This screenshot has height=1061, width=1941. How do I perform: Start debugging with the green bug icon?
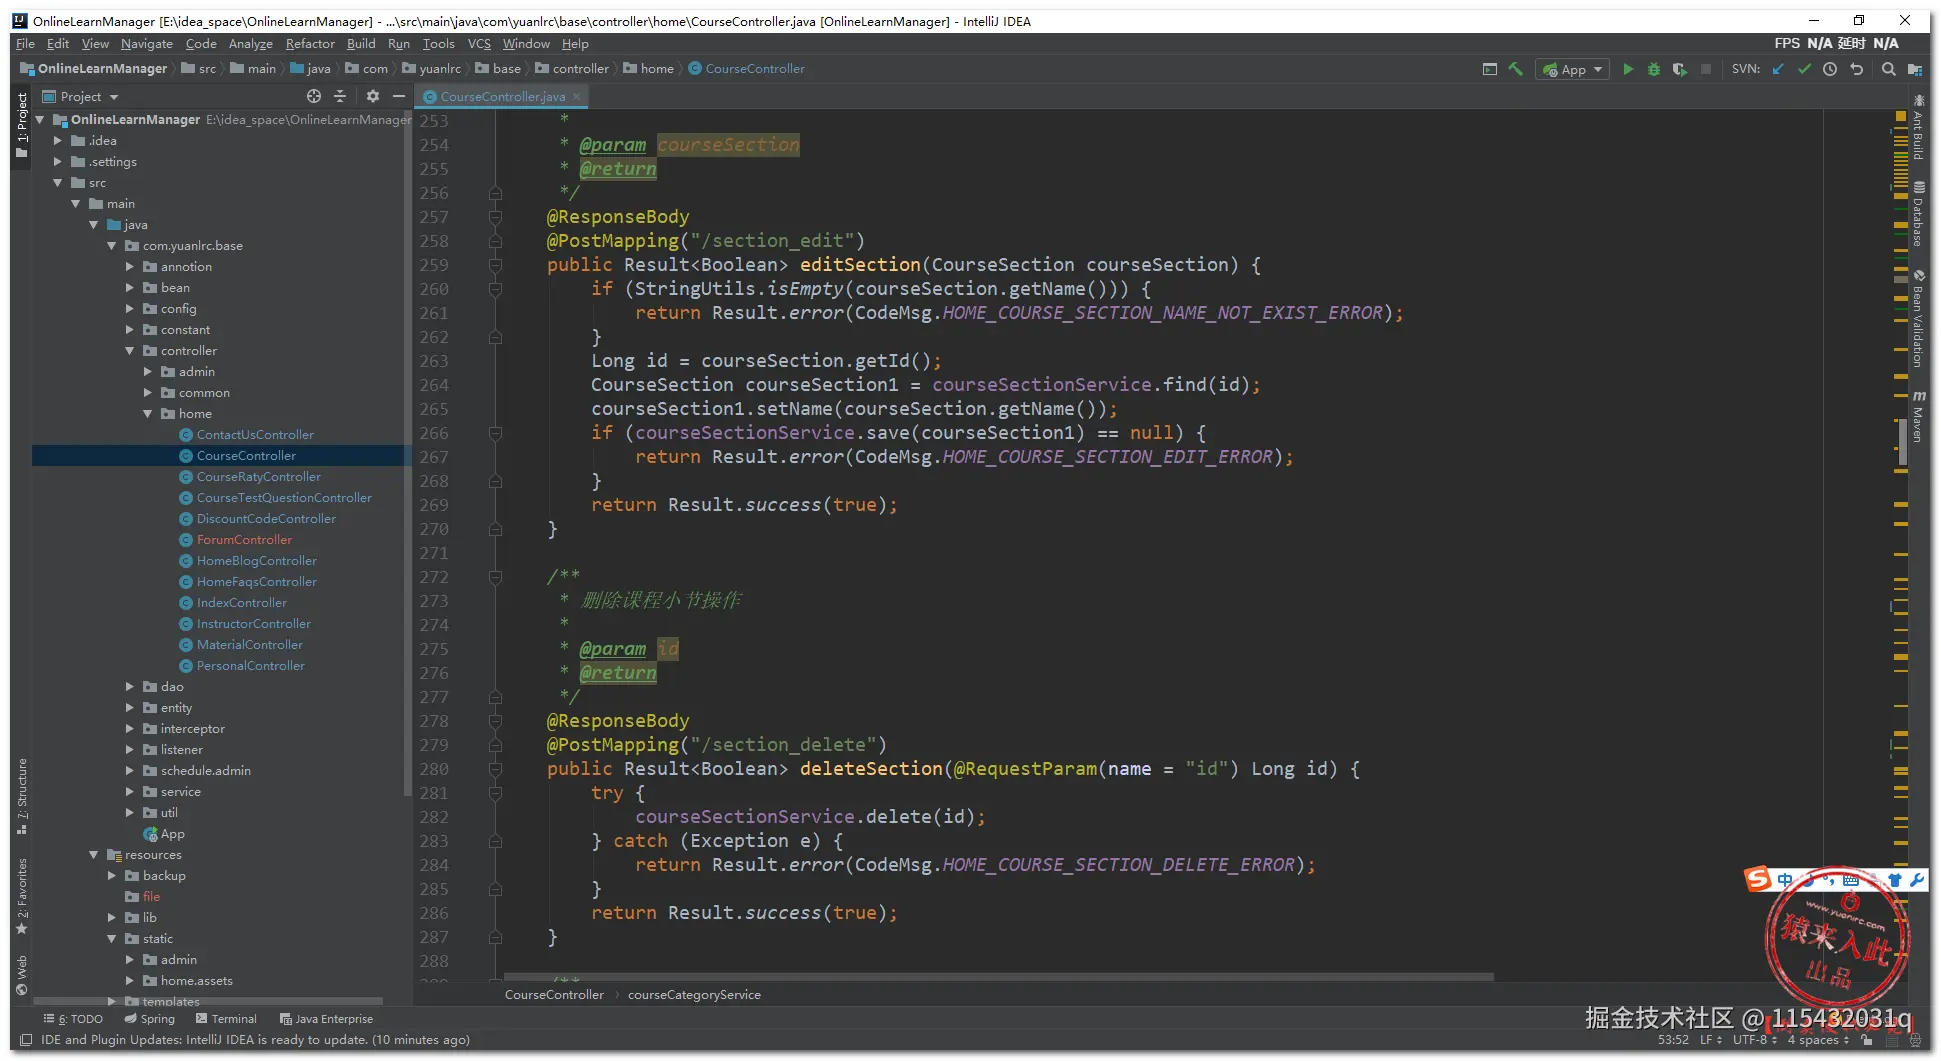click(1654, 69)
